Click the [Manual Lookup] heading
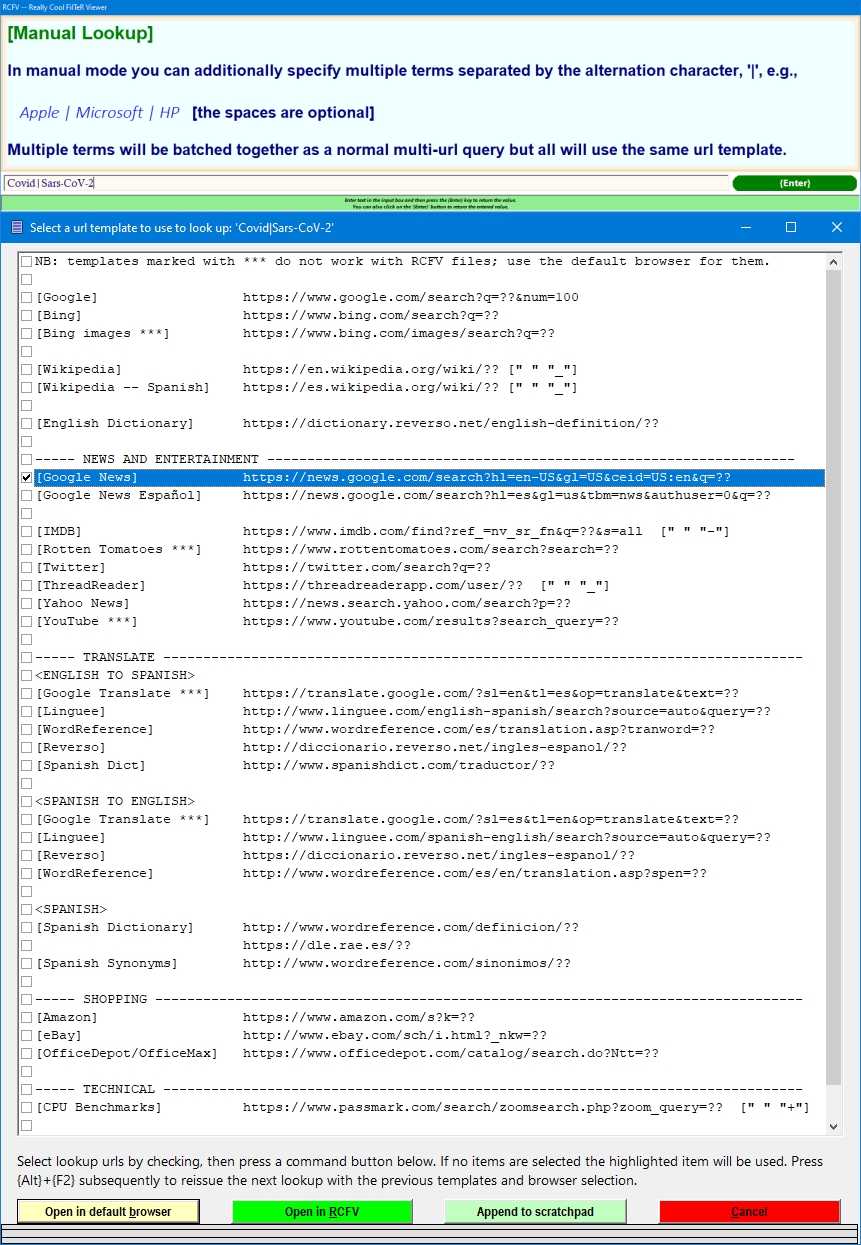The height and width of the screenshot is (1245, 861). pyautogui.click(x=80, y=34)
